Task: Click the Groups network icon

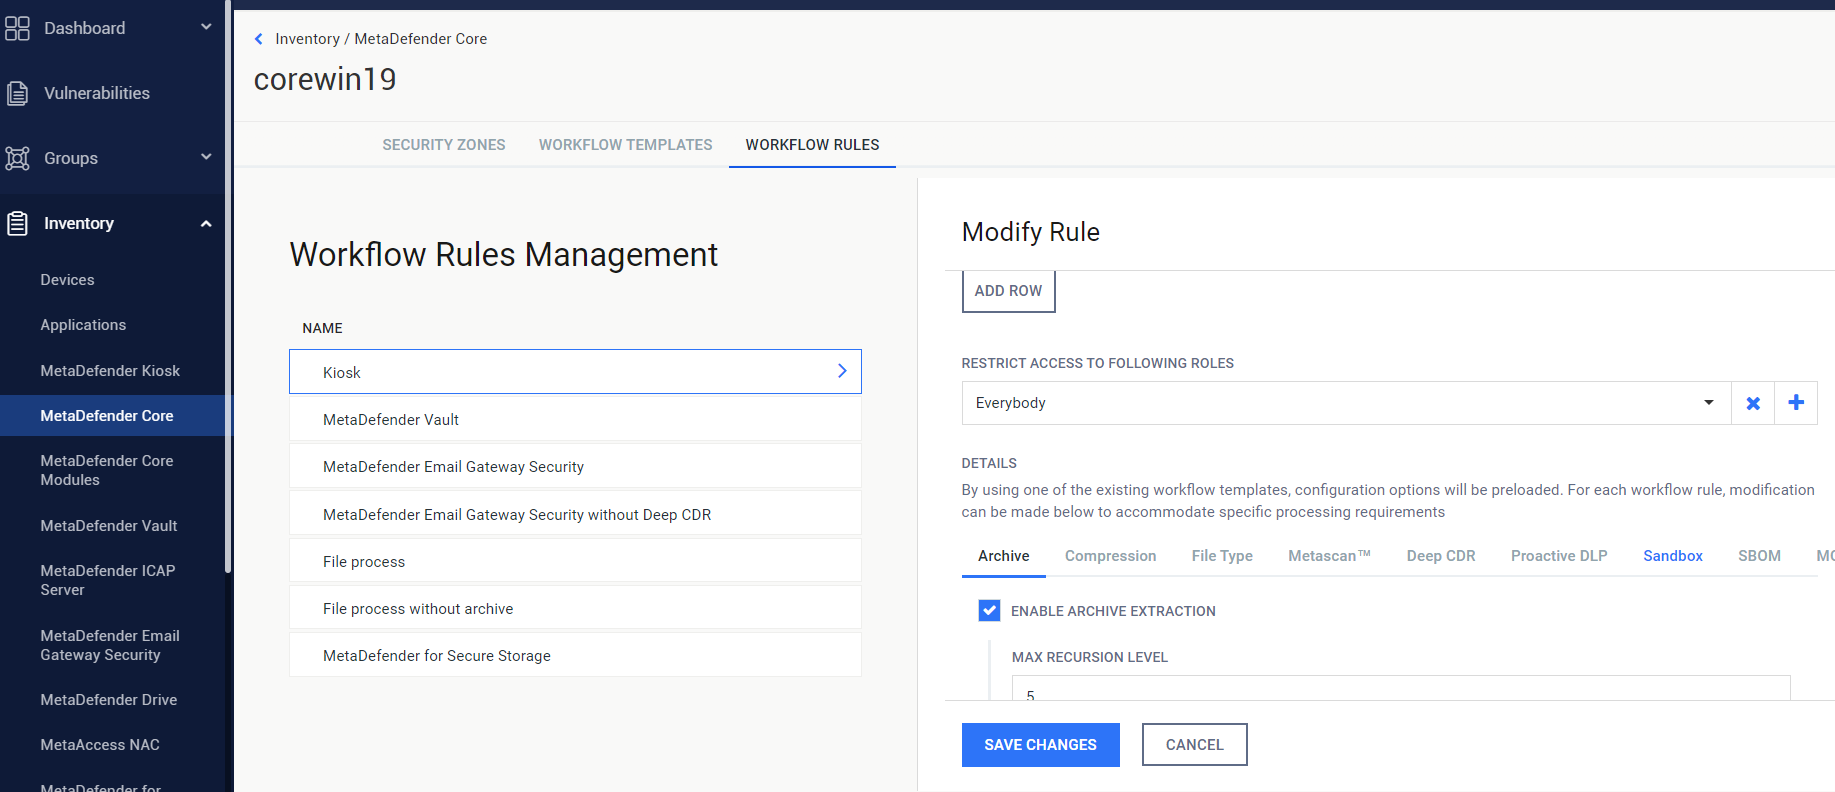Action: (17, 158)
